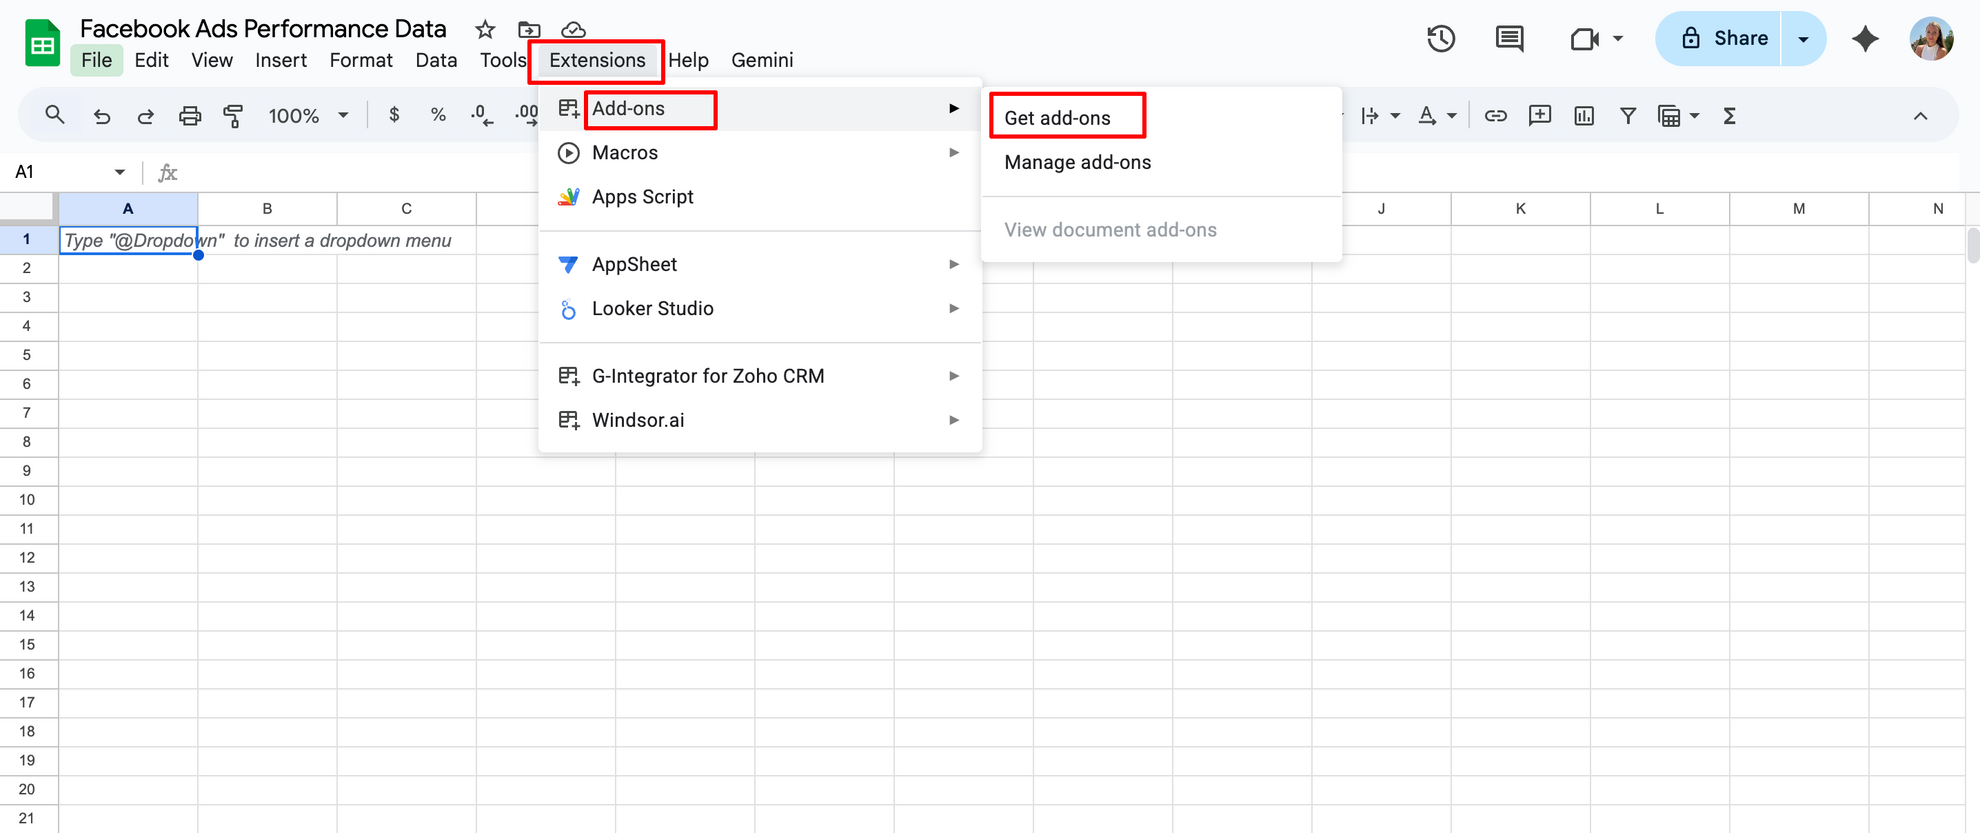1980x833 pixels.
Task: Insert link icon in toolbar
Action: (x=1495, y=116)
